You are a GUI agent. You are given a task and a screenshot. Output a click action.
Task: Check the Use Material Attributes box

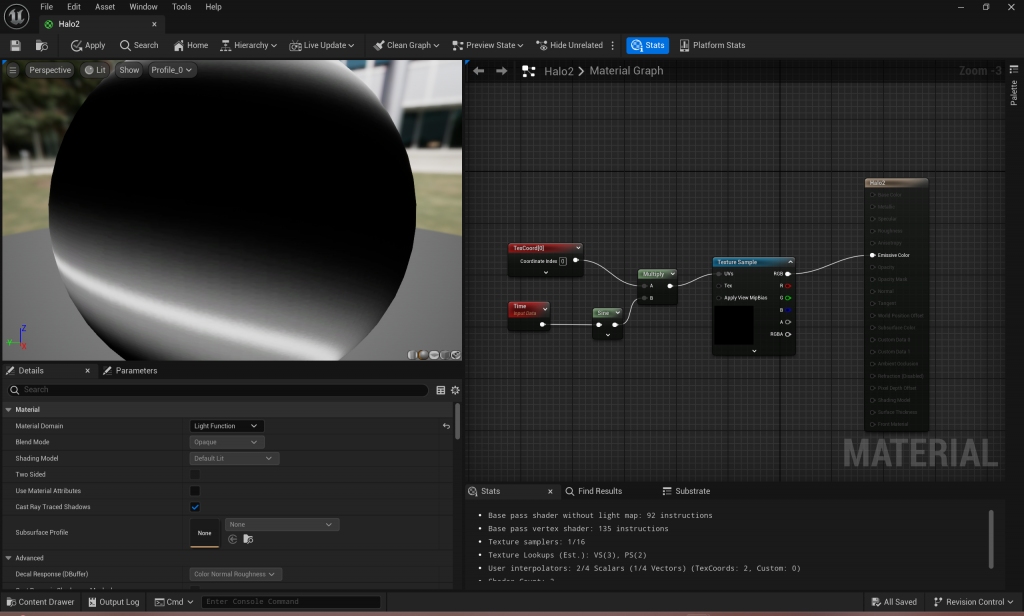point(195,491)
